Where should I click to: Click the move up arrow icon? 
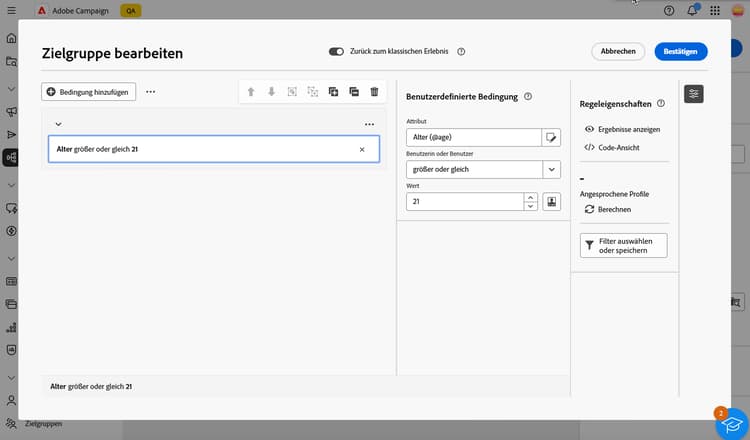coord(251,92)
